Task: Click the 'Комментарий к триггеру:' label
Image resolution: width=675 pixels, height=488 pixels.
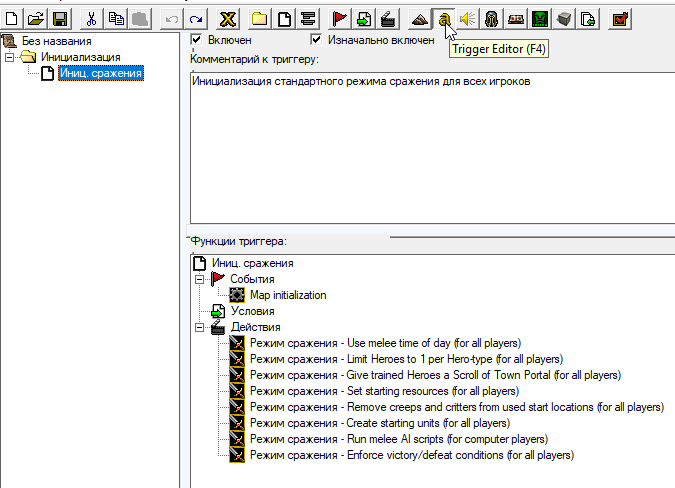Action: pyautogui.click(x=254, y=59)
